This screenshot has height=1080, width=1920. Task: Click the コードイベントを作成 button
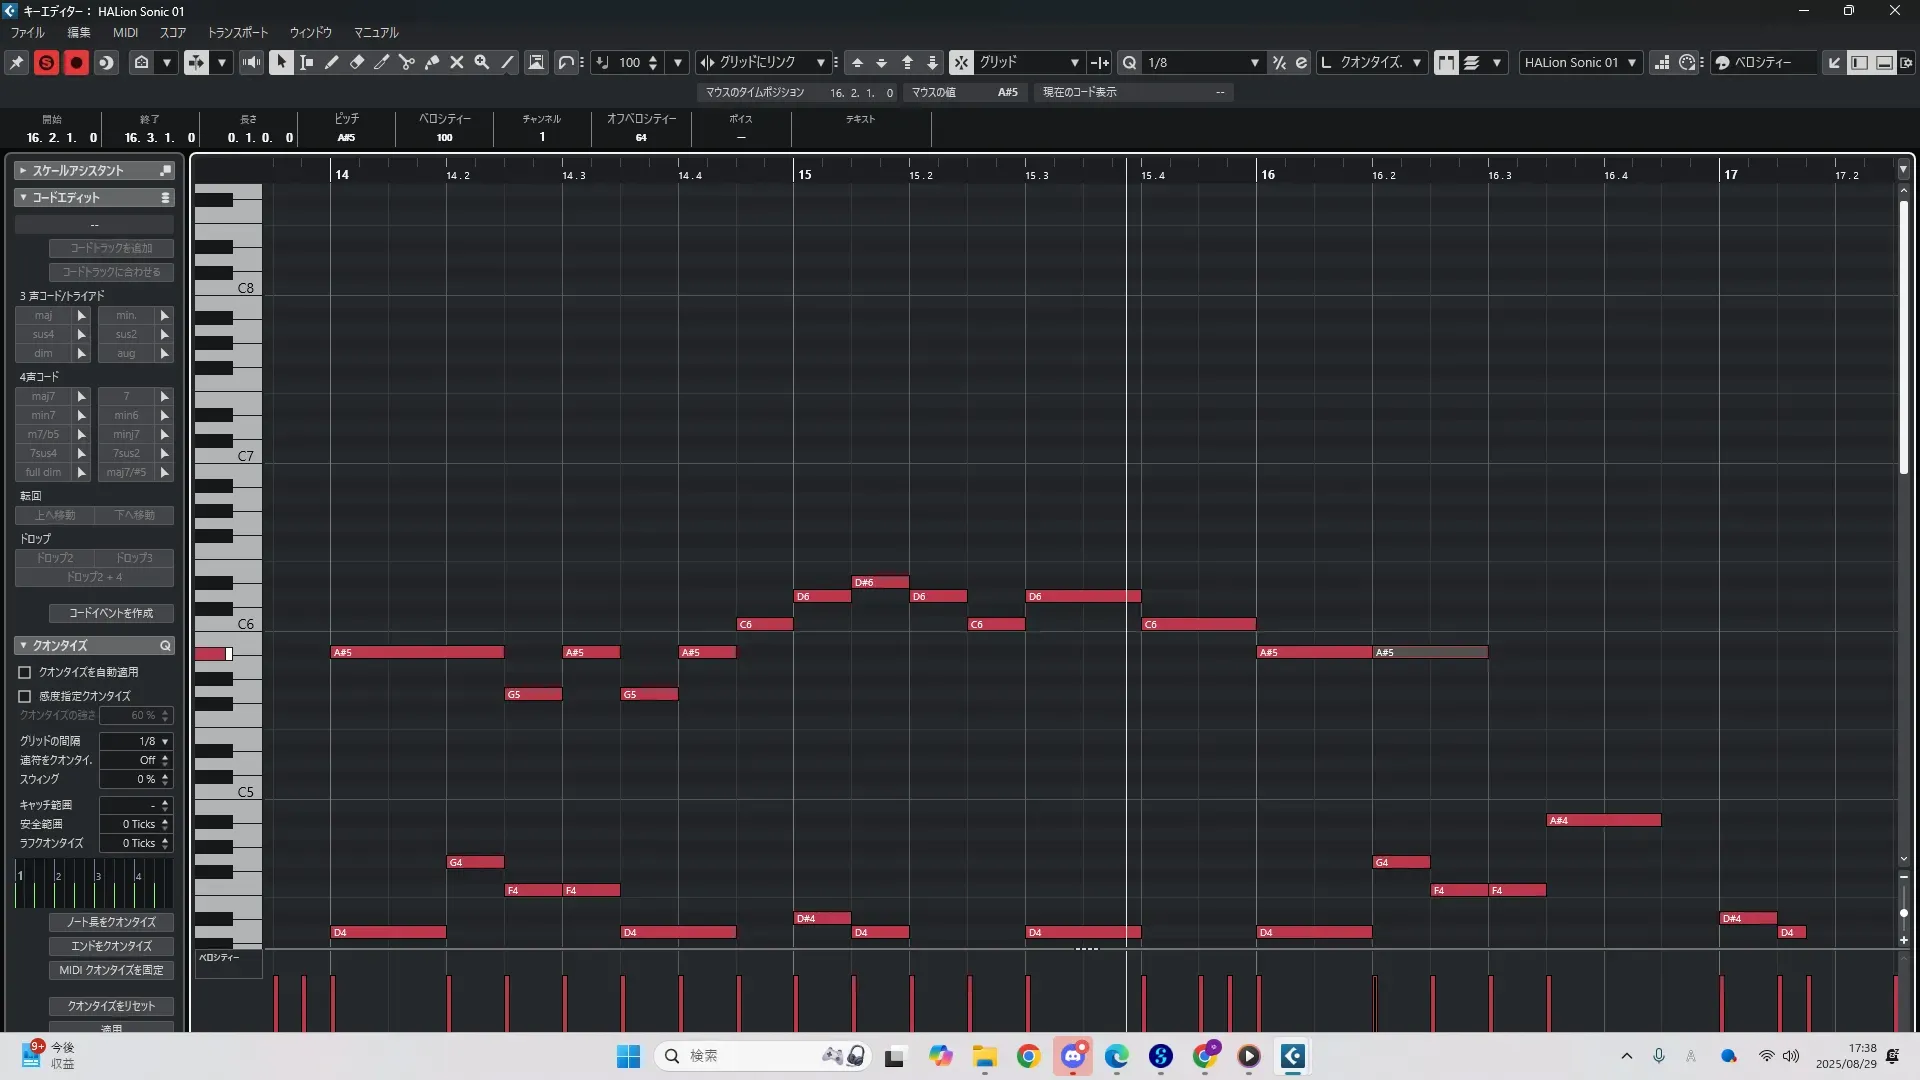click(x=111, y=613)
